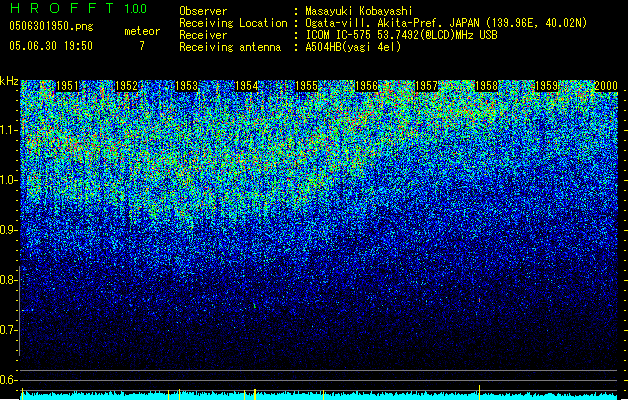Click the meteor label
629x400 pixels.
(142, 31)
